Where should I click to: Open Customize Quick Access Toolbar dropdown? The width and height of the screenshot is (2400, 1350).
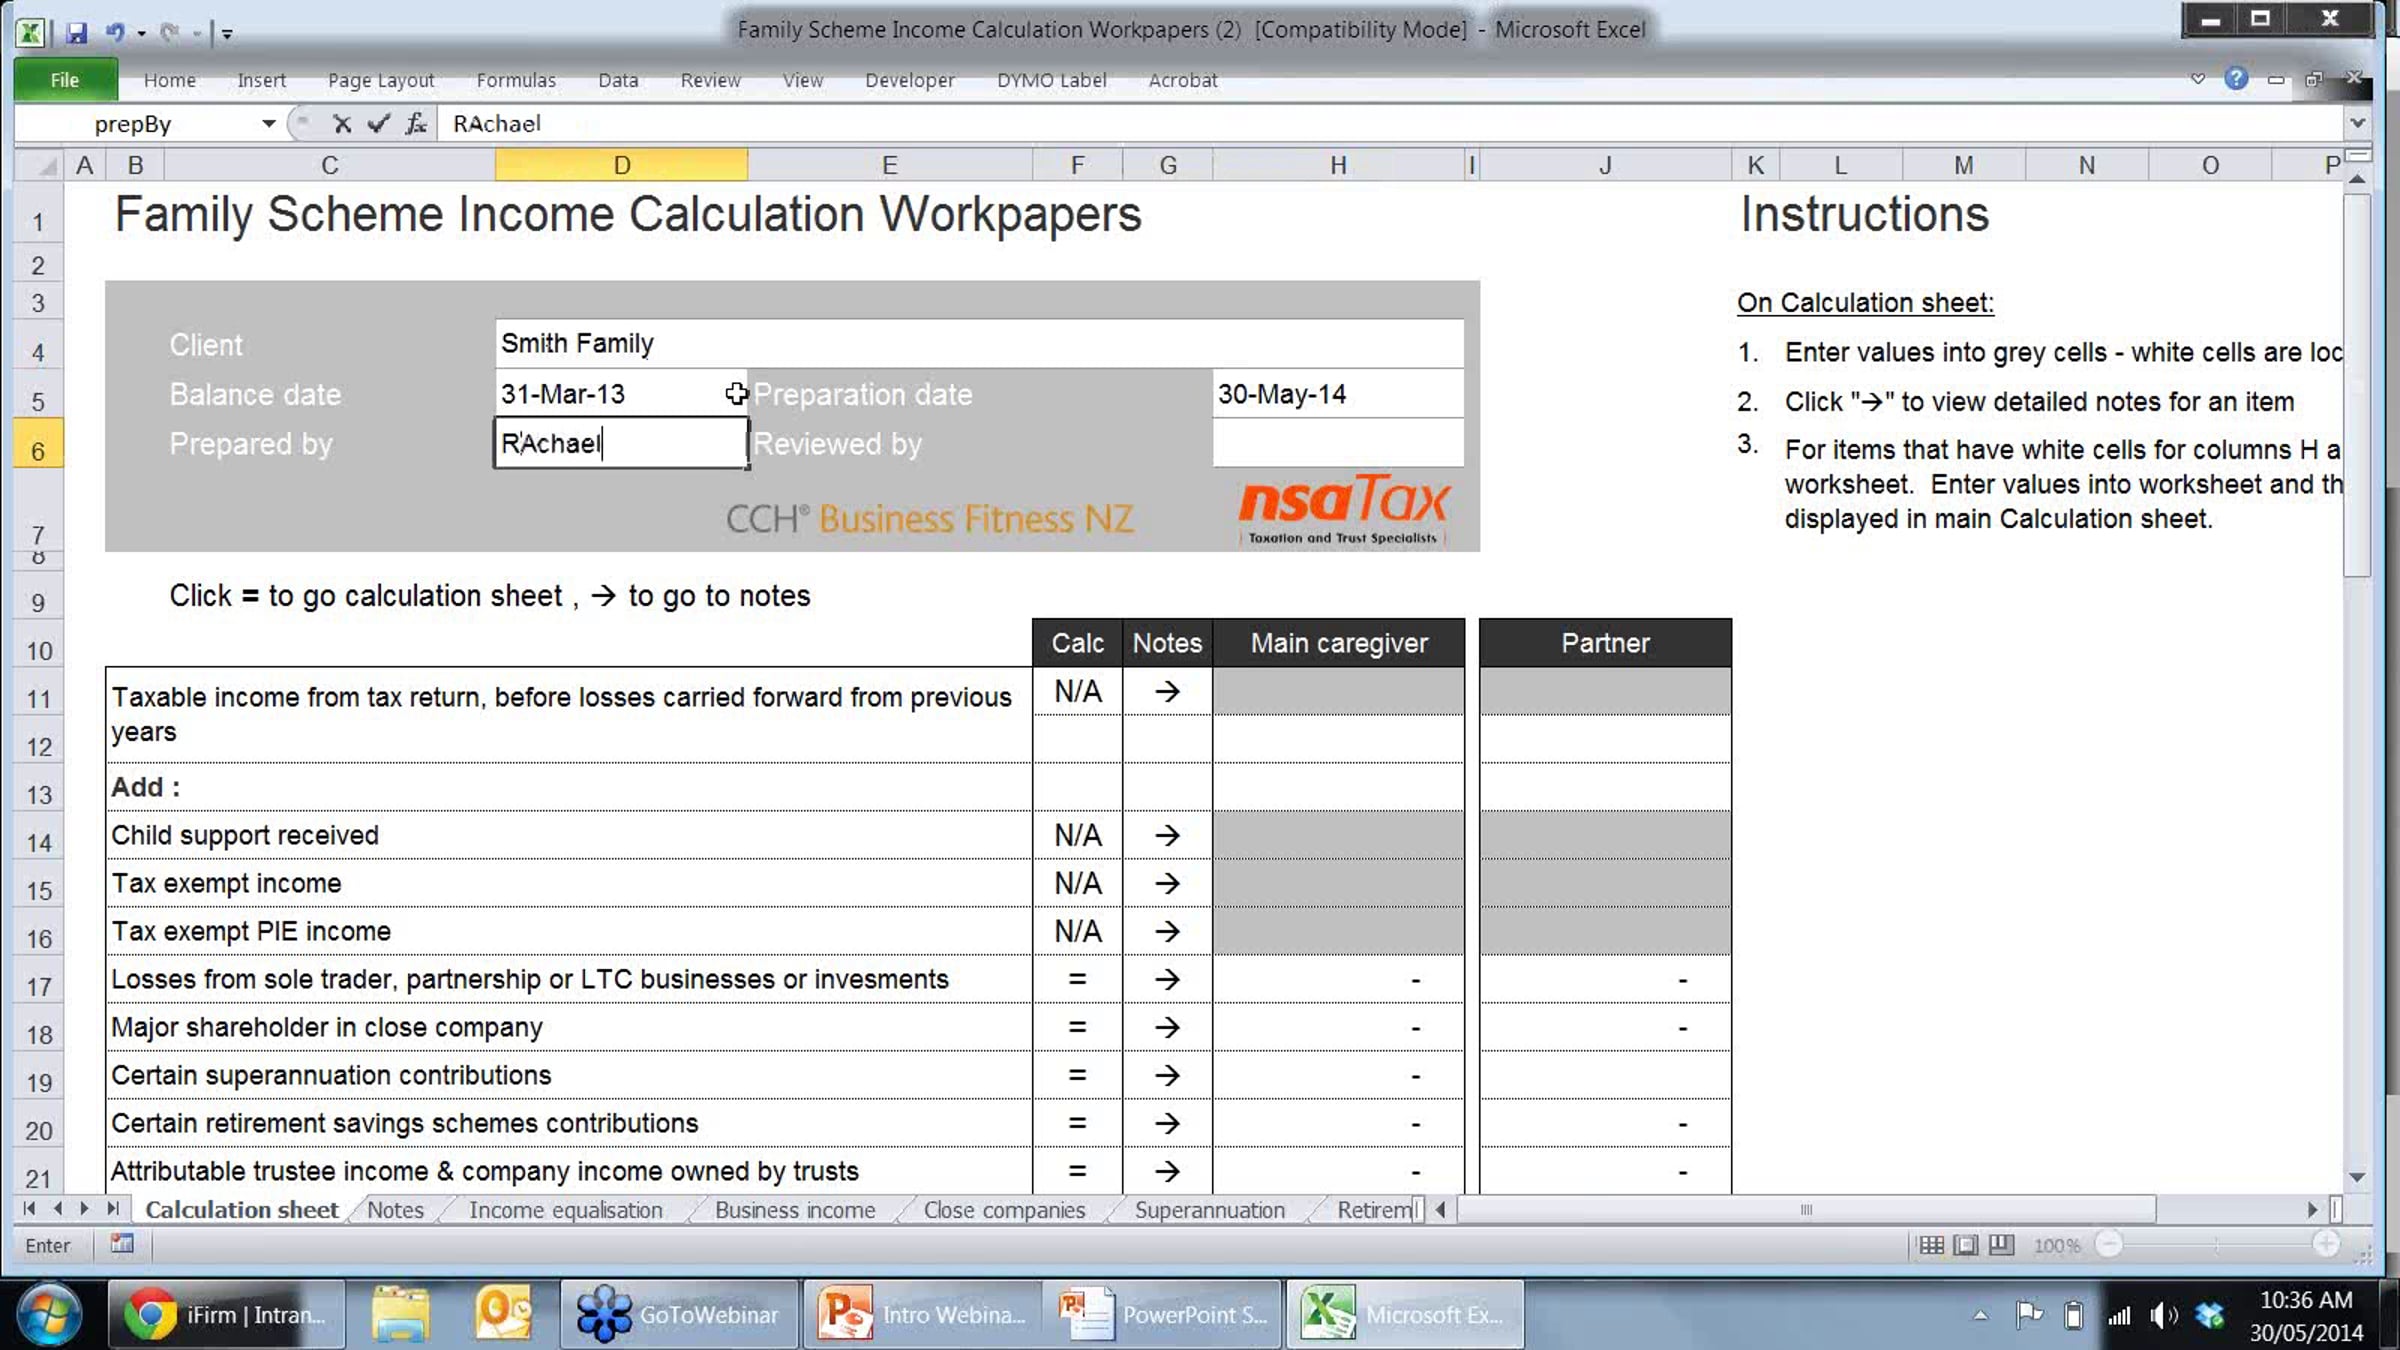click(227, 34)
